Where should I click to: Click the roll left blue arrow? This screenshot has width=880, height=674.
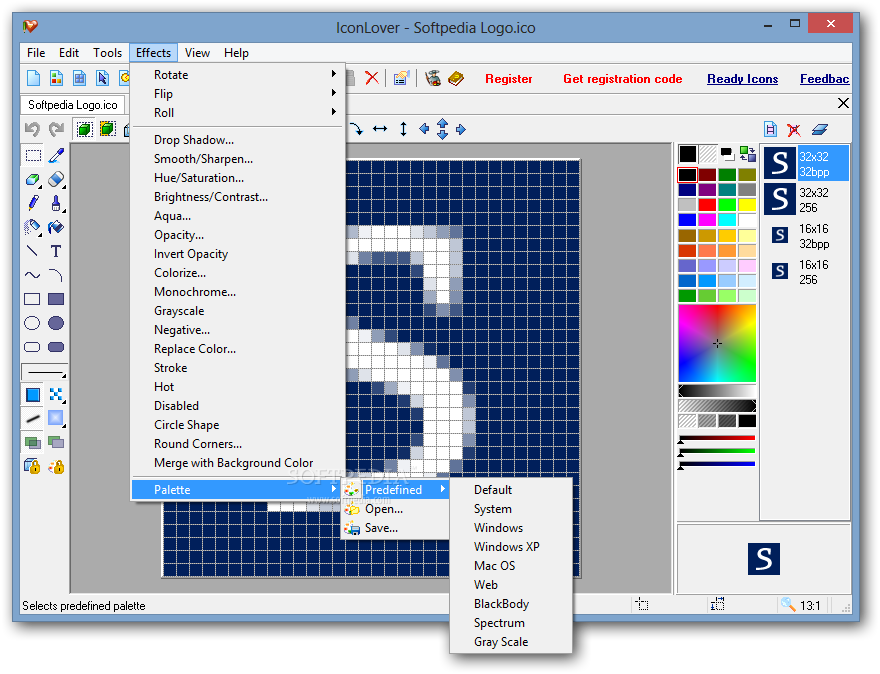coord(424,129)
